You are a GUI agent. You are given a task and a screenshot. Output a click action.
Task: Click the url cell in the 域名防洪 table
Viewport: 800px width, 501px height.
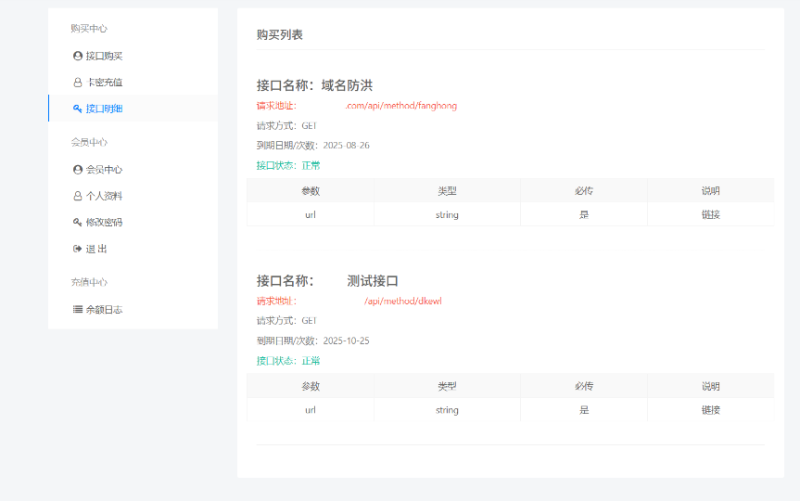pyautogui.click(x=310, y=215)
